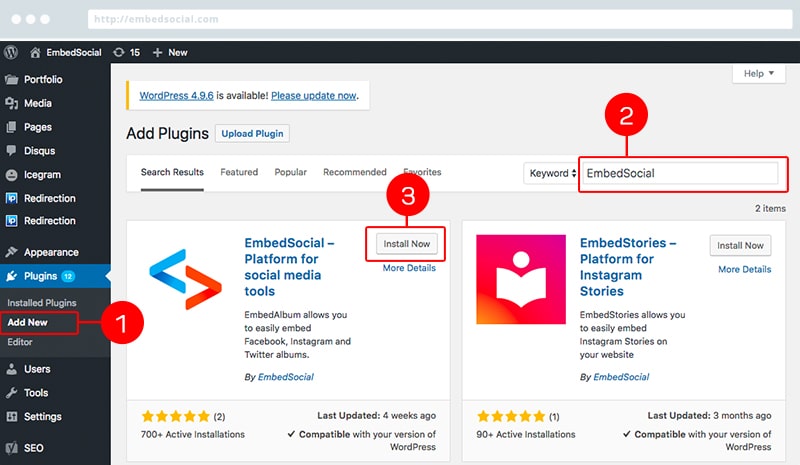Image resolution: width=800 pixels, height=465 pixels.
Task: Open the WordPress logo menu
Action: [x=11, y=52]
